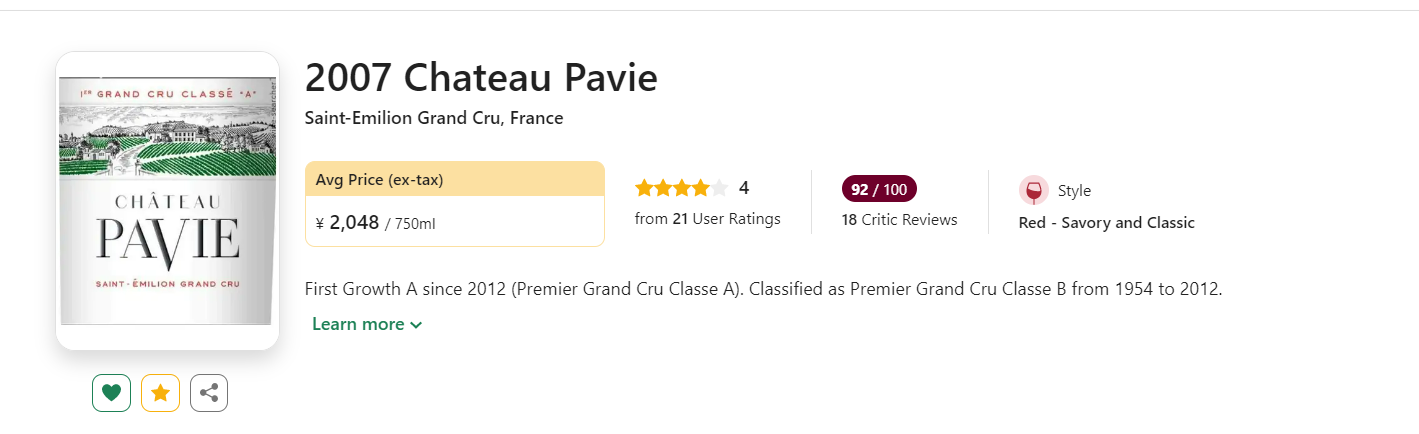This screenshot has width=1419, height=434.
Task: Click the Style label text
Action: point(1074,191)
